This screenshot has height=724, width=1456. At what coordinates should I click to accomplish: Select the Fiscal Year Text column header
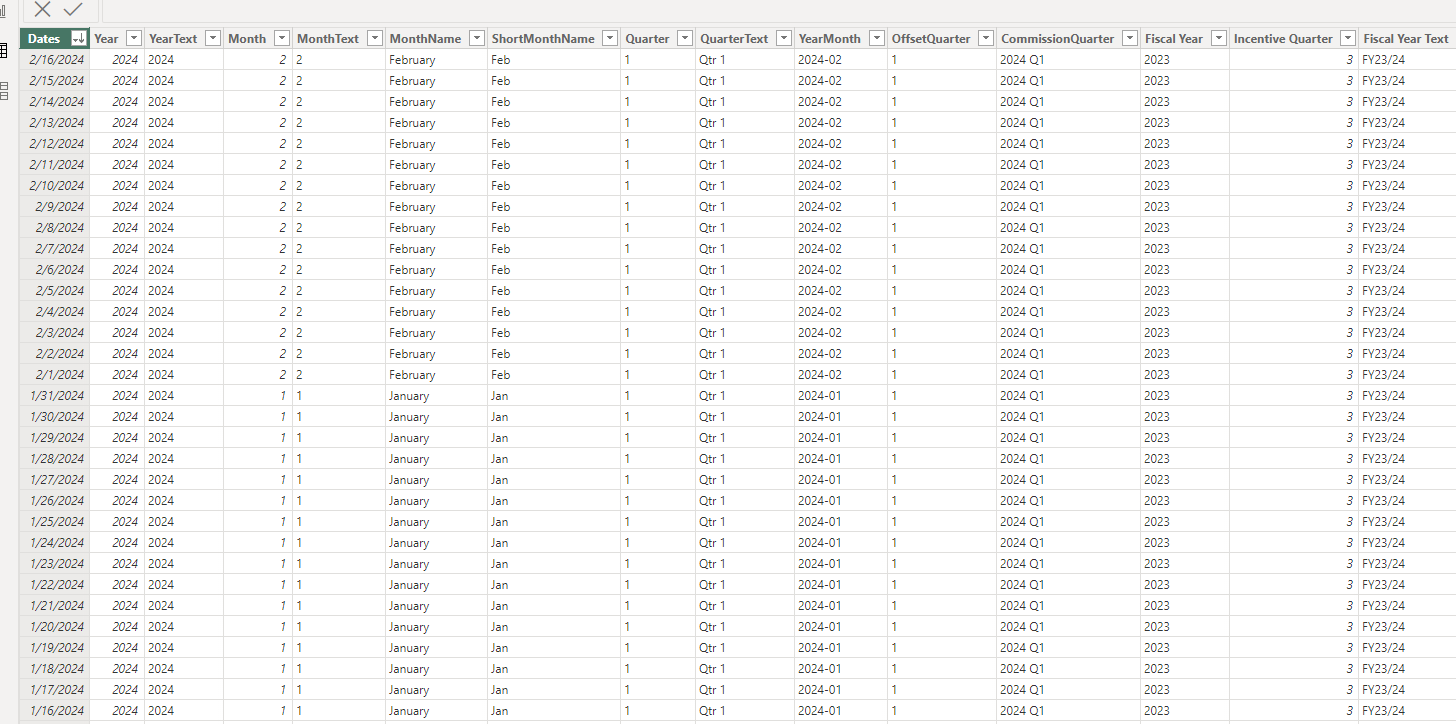coord(1406,38)
